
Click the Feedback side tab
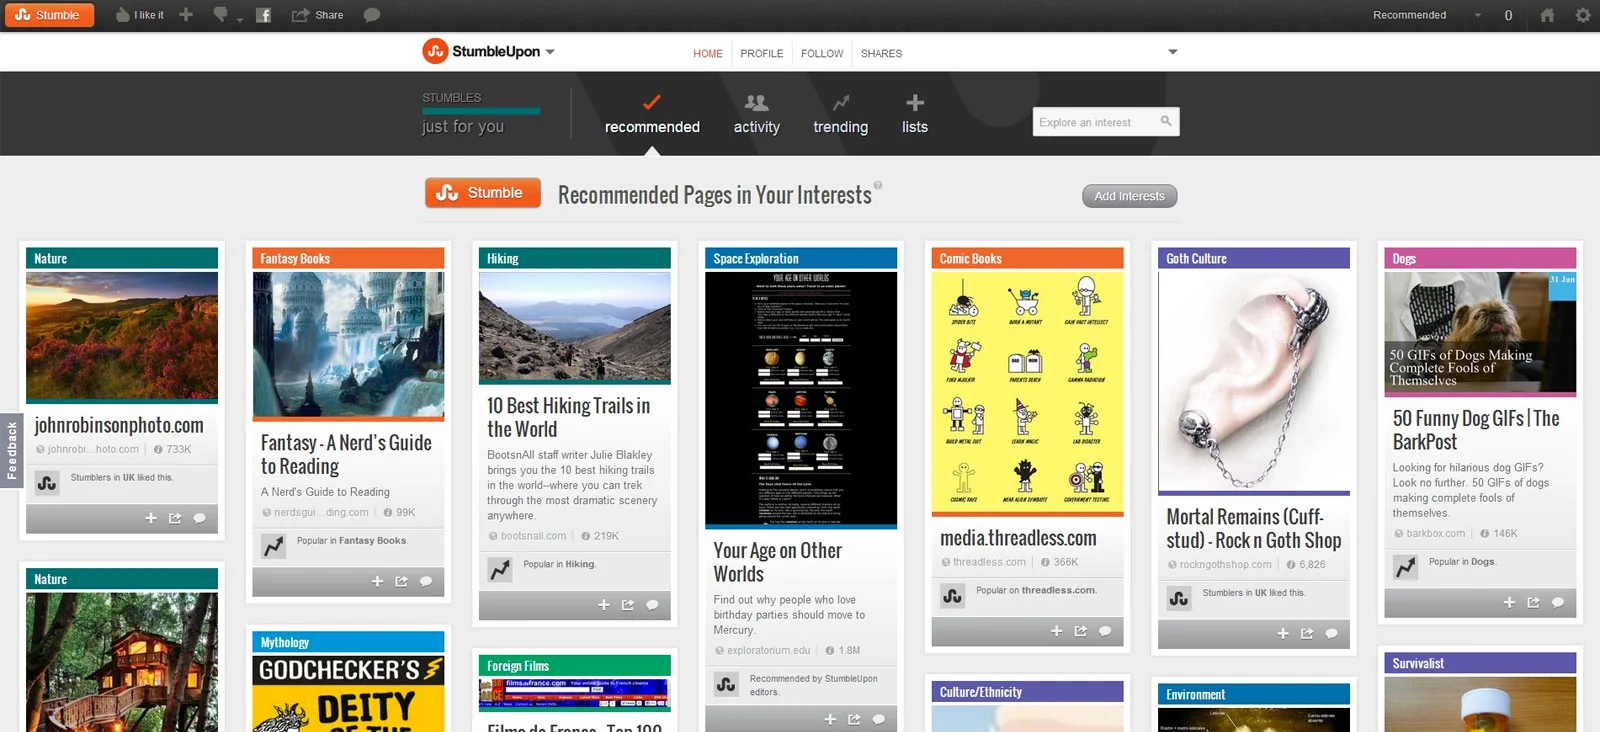click(12, 450)
